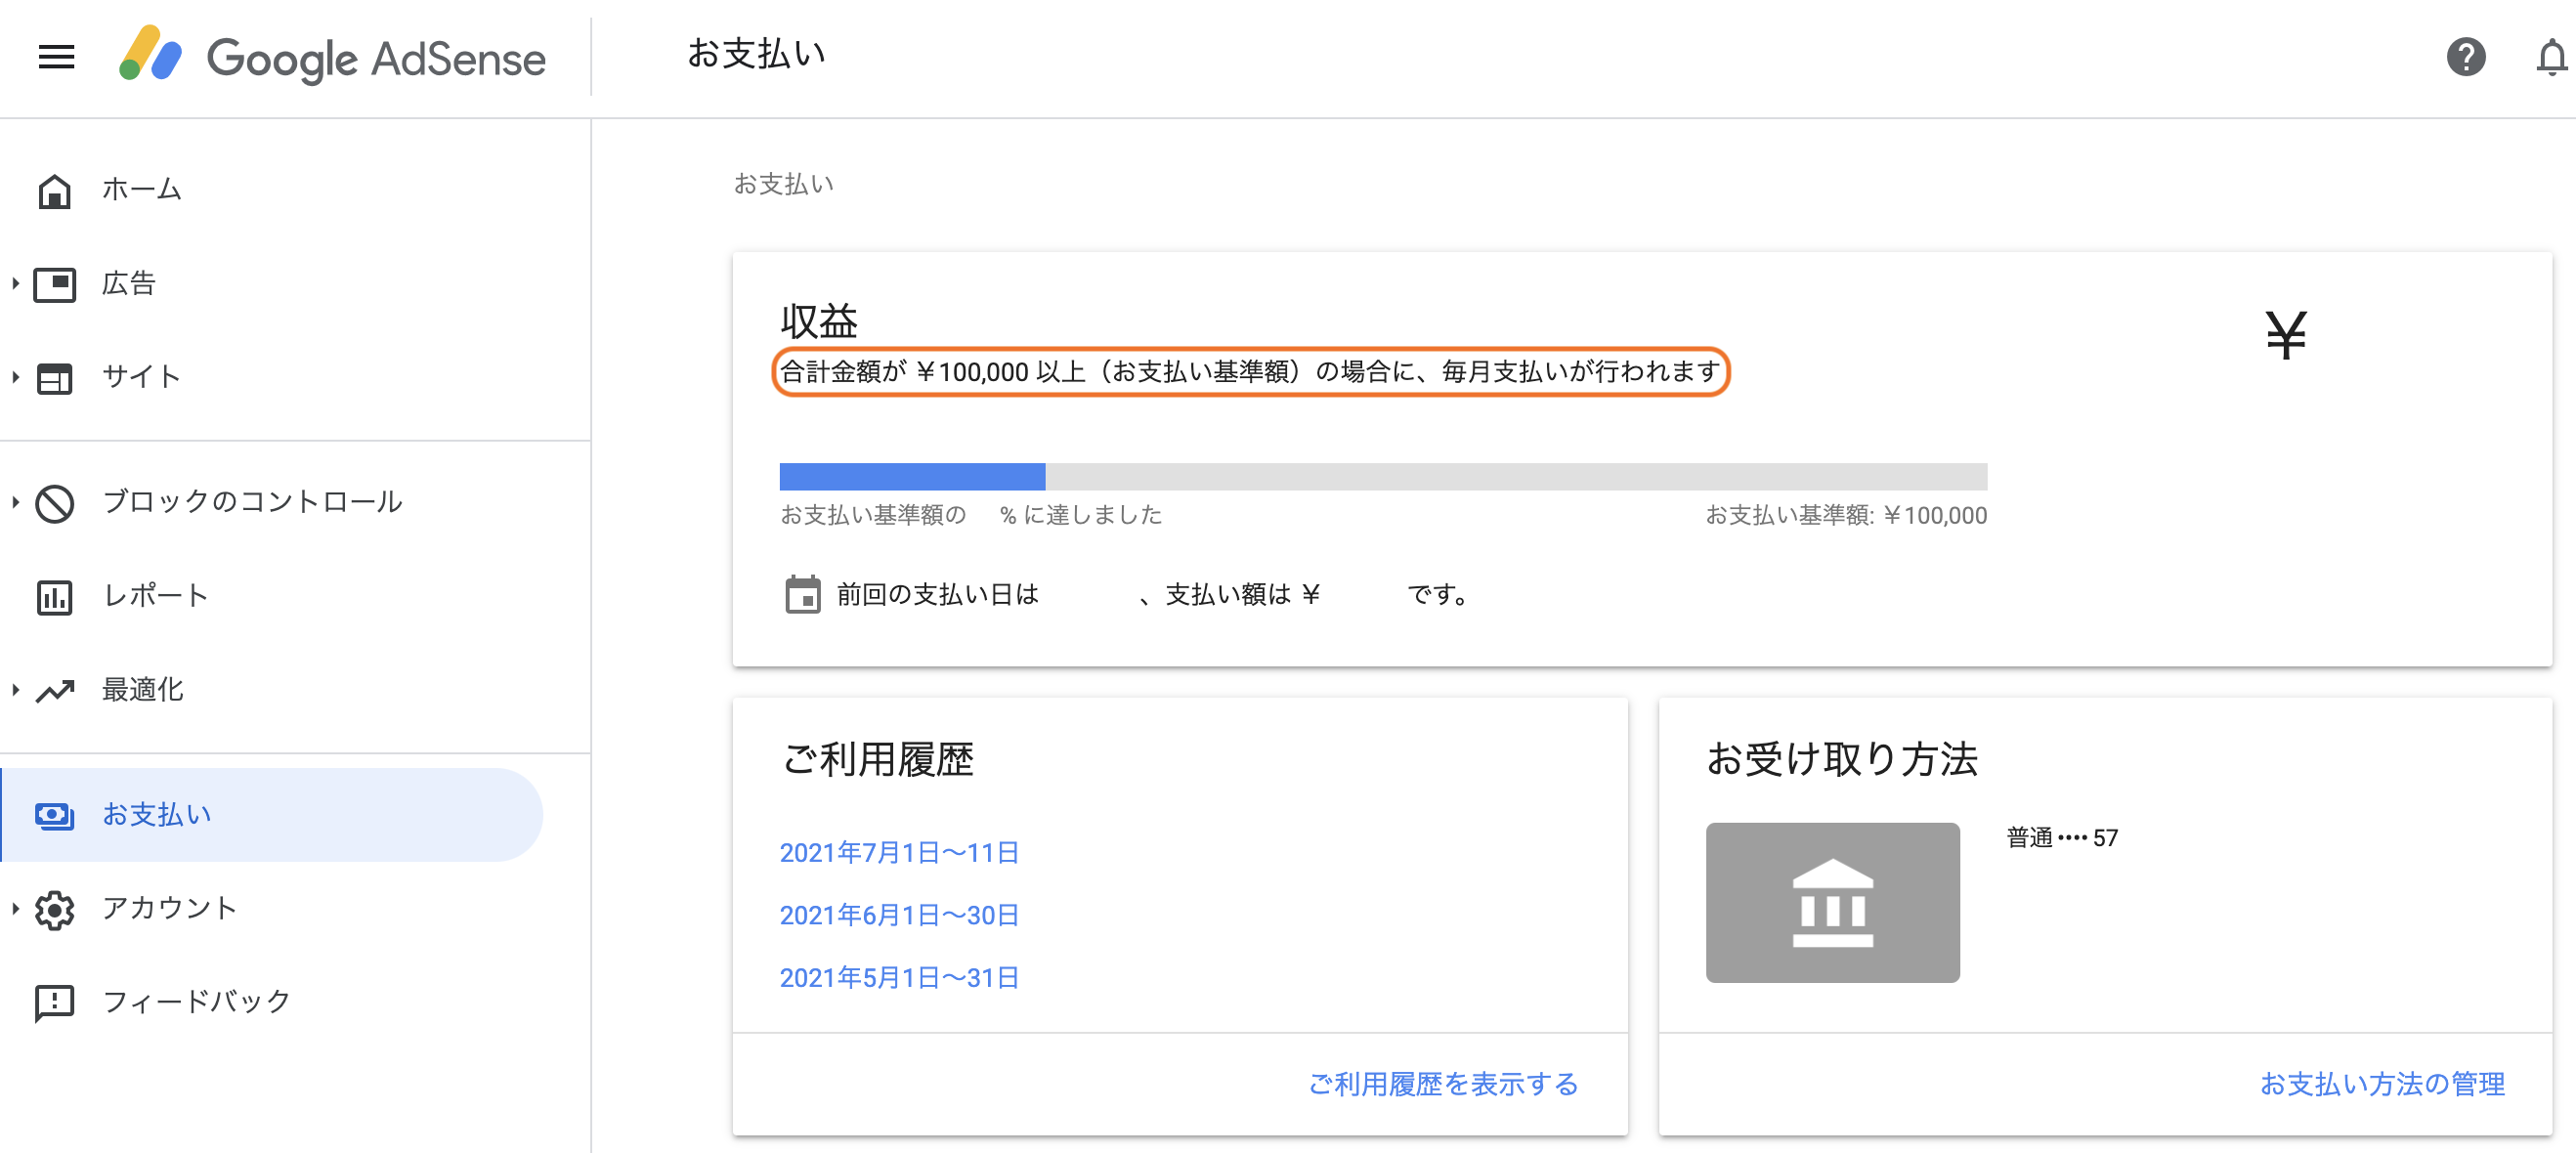Click the Google AdSense logo
2576x1153 pixels.
point(332,57)
